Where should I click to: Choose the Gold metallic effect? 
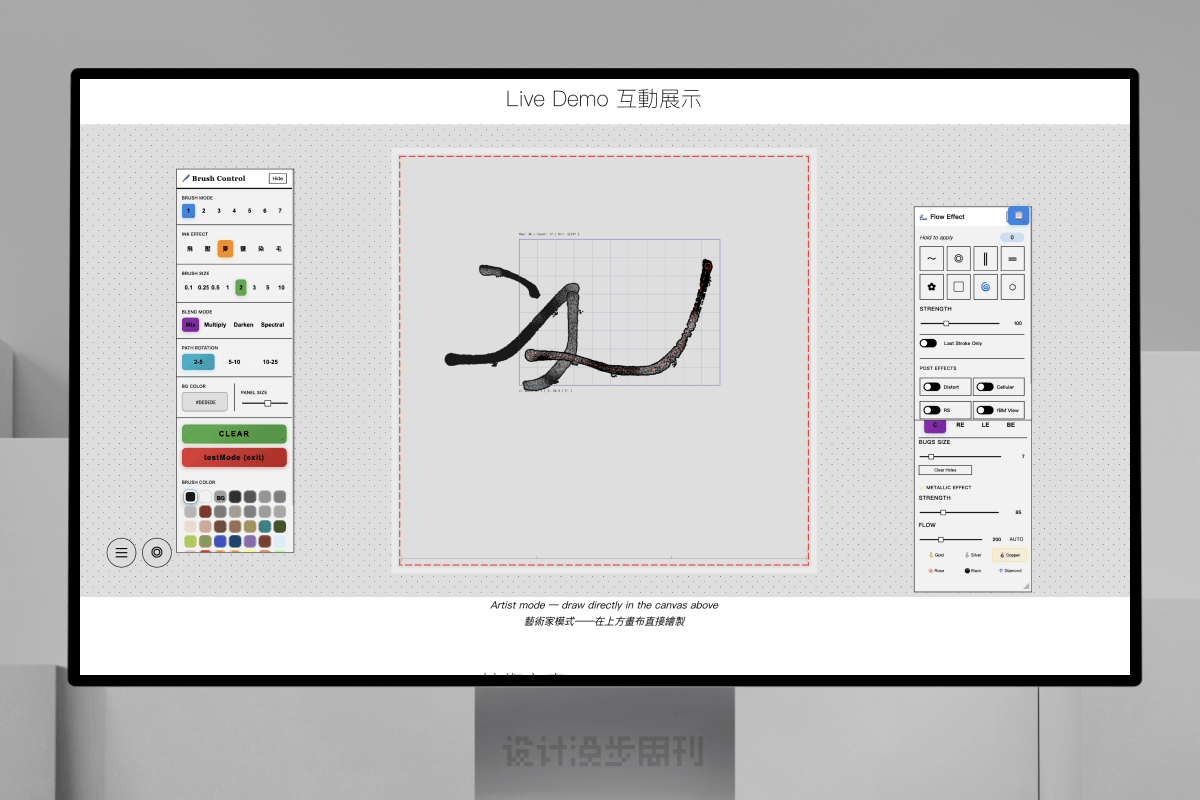click(x=937, y=554)
